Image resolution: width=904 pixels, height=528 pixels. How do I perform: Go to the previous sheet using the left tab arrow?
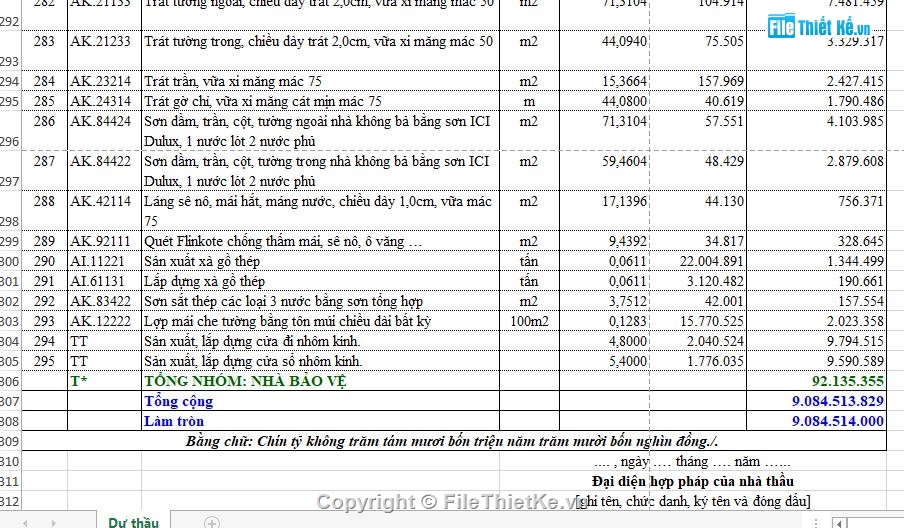point(25,523)
